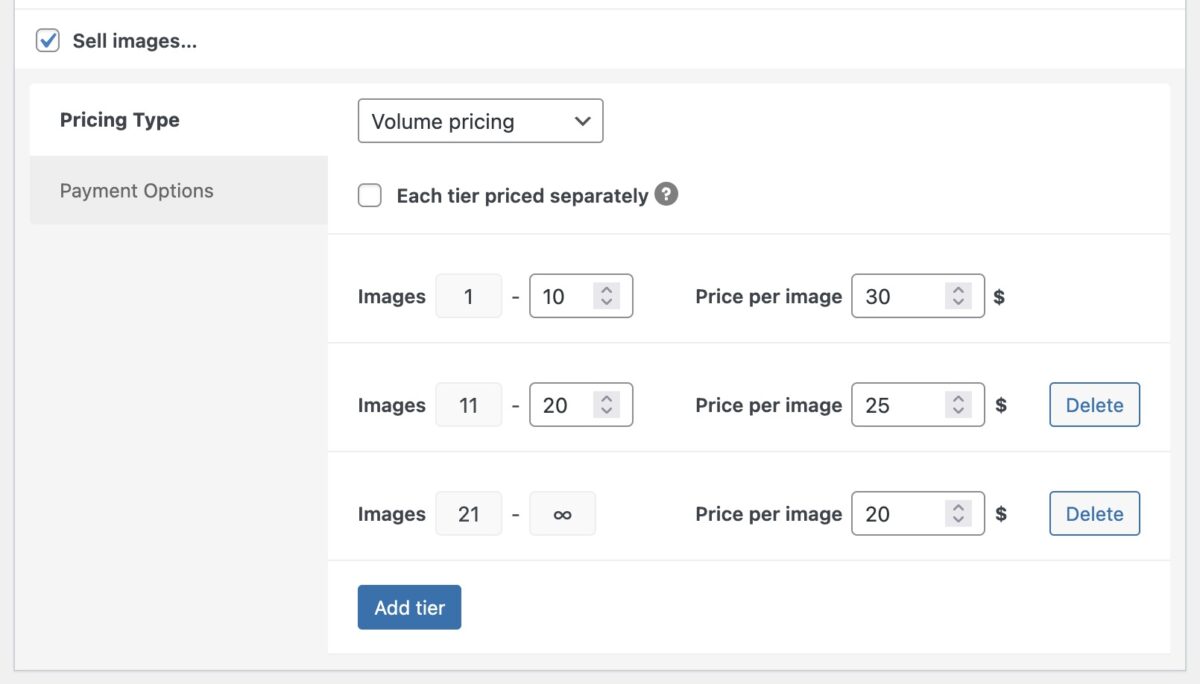Screen dimensions: 1200x684
Task: Enable Each tier priced separately
Action: pyautogui.click(x=370, y=195)
